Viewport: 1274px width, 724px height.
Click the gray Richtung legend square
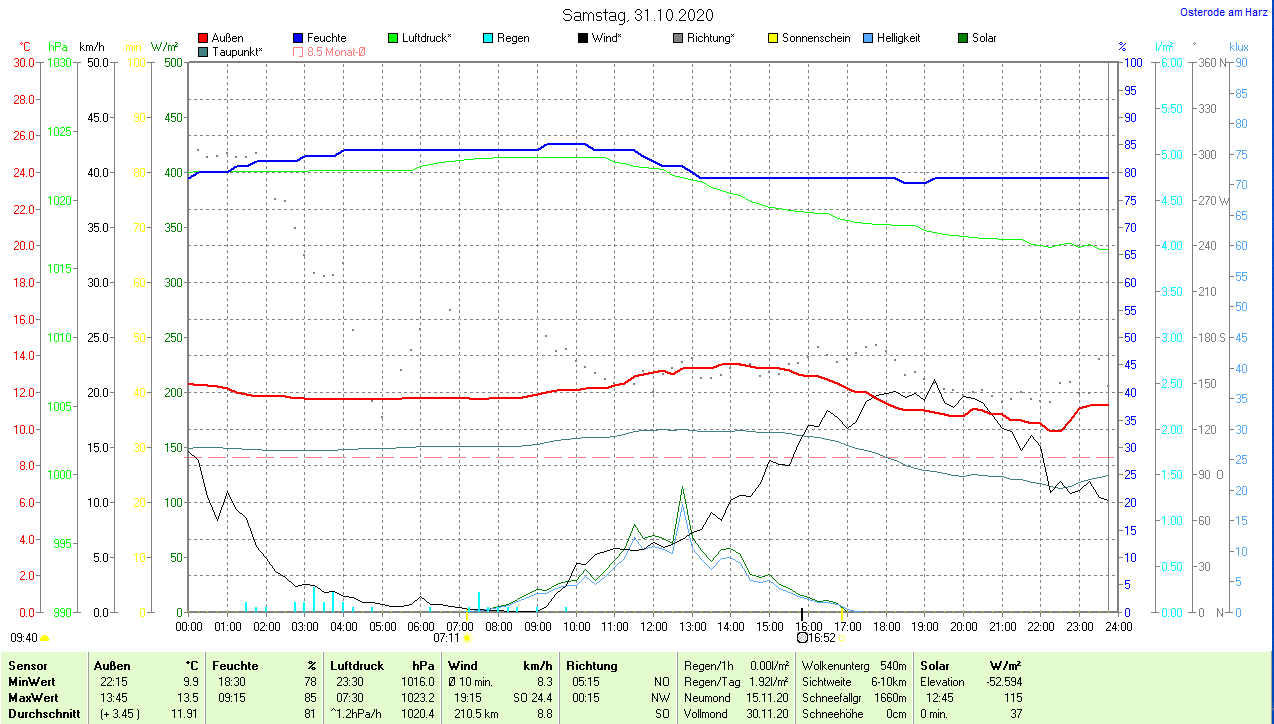[x=678, y=38]
